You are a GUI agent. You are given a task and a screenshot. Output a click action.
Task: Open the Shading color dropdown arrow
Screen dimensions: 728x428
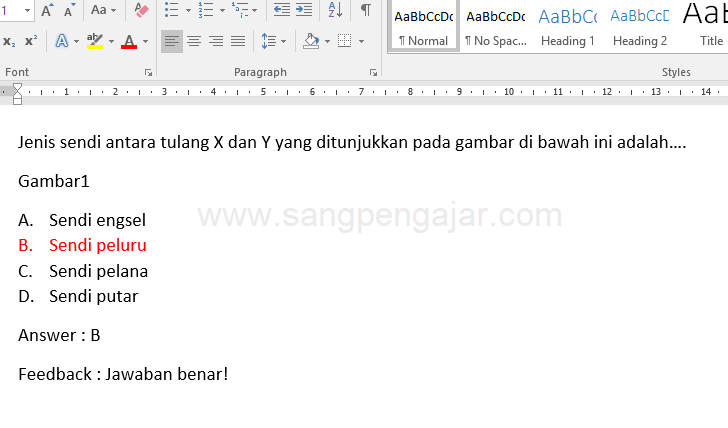coord(327,42)
